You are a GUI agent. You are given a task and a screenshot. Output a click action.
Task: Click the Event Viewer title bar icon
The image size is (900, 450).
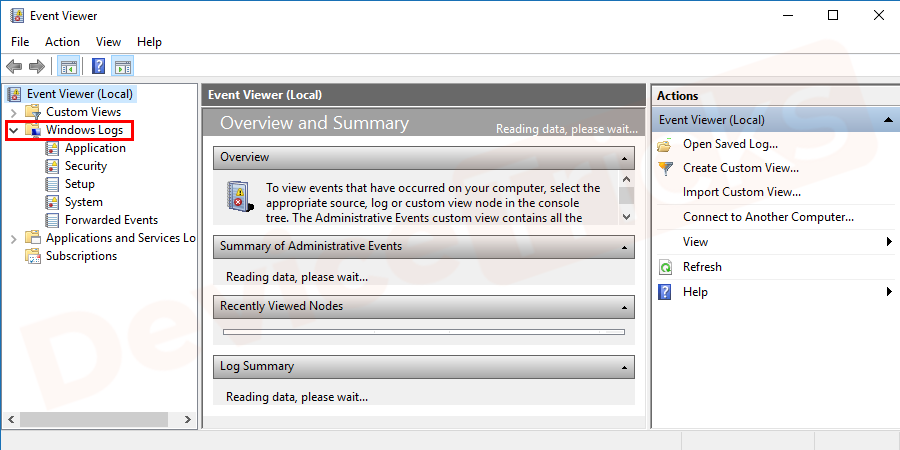(x=17, y=15)
